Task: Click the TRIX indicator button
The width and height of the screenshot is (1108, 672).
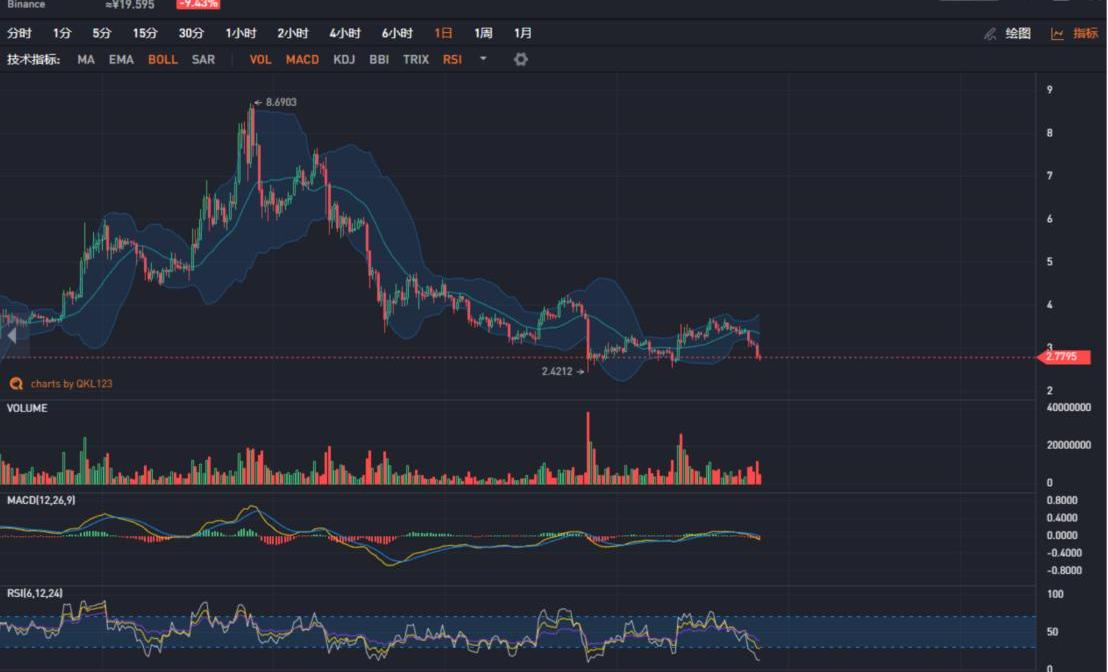Action: tap(416, 60)
